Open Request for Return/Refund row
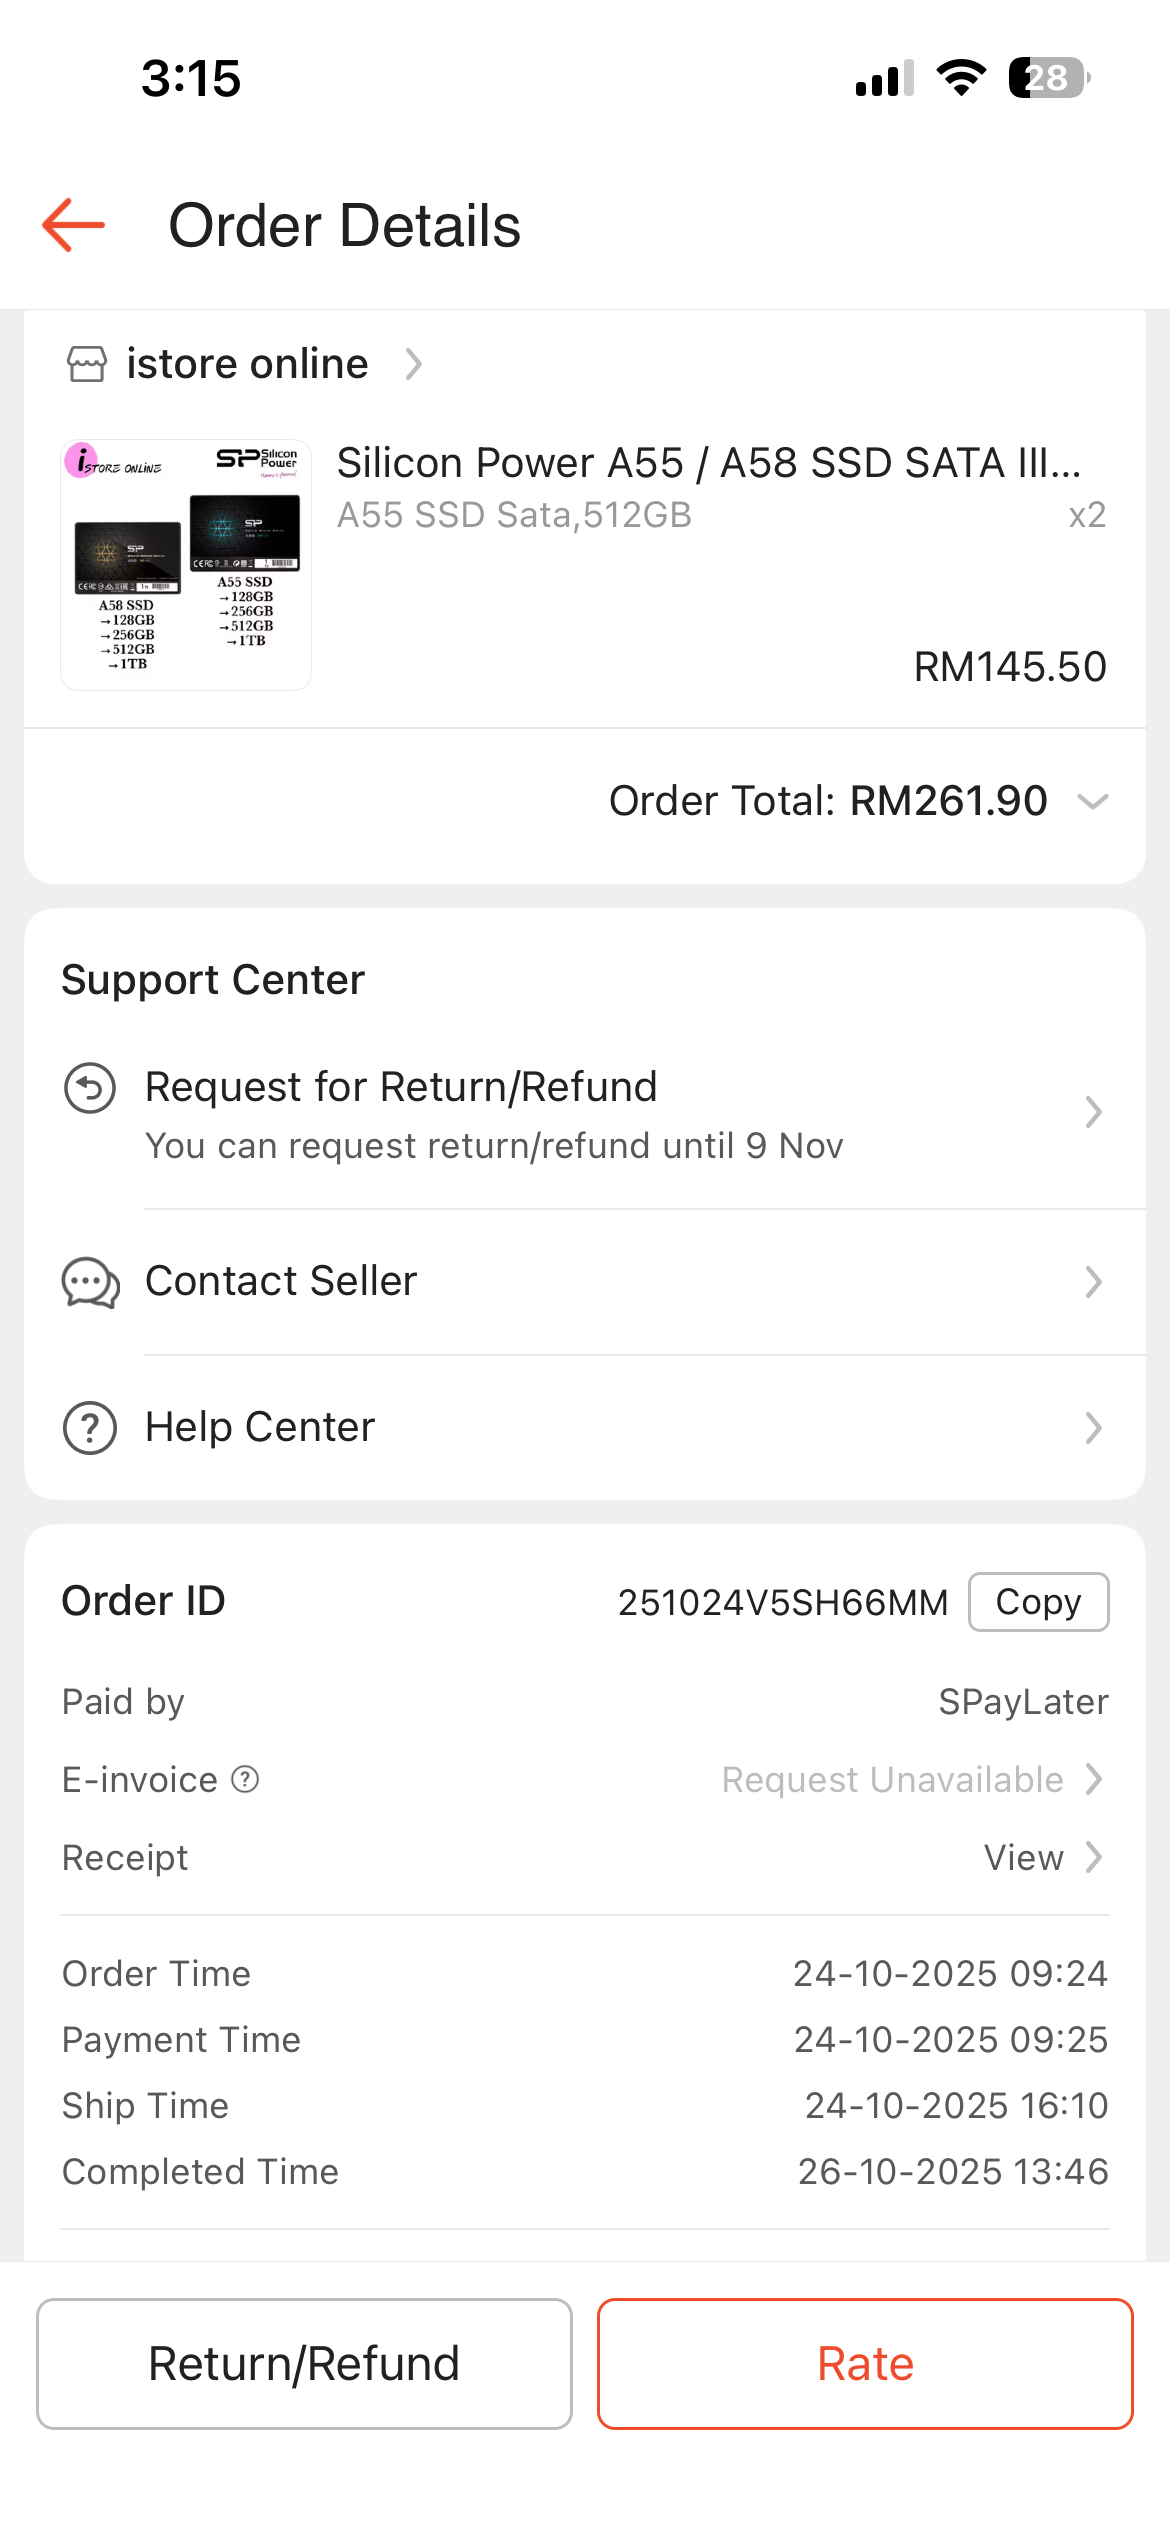This screenshot has width=1170, height=2532. 600,1113
